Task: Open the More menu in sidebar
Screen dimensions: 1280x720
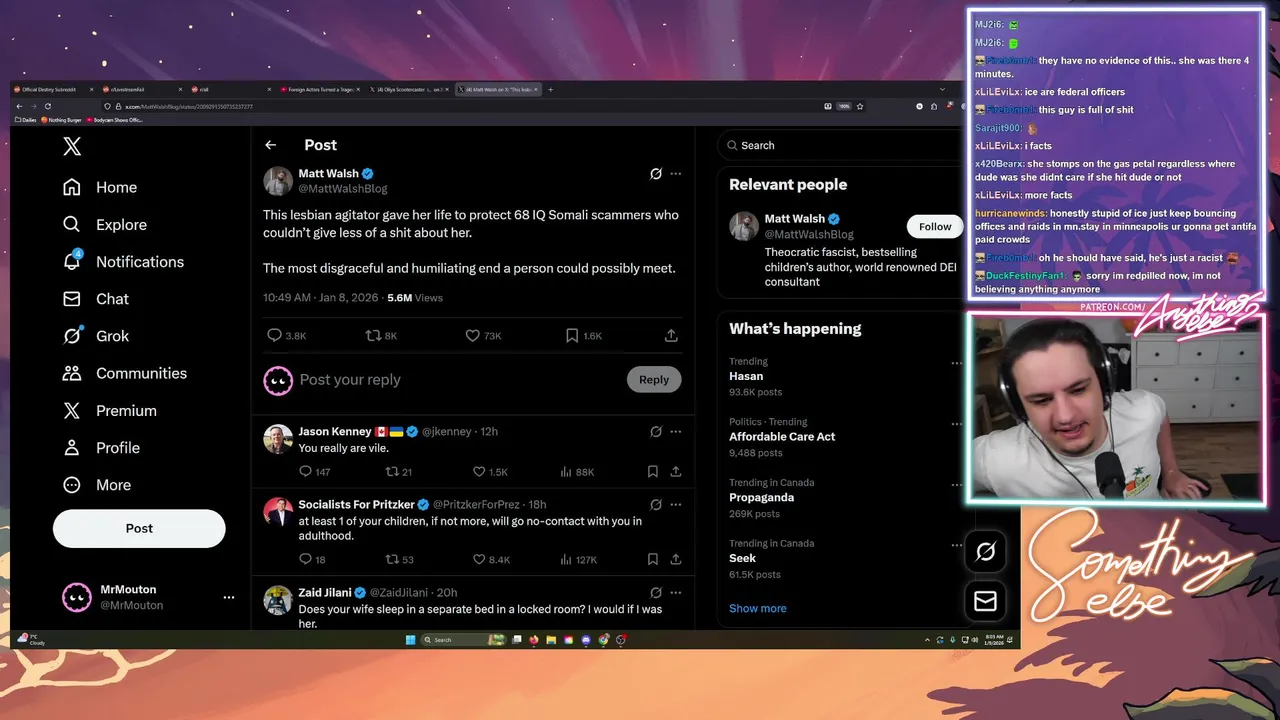Action: (97, 485)
